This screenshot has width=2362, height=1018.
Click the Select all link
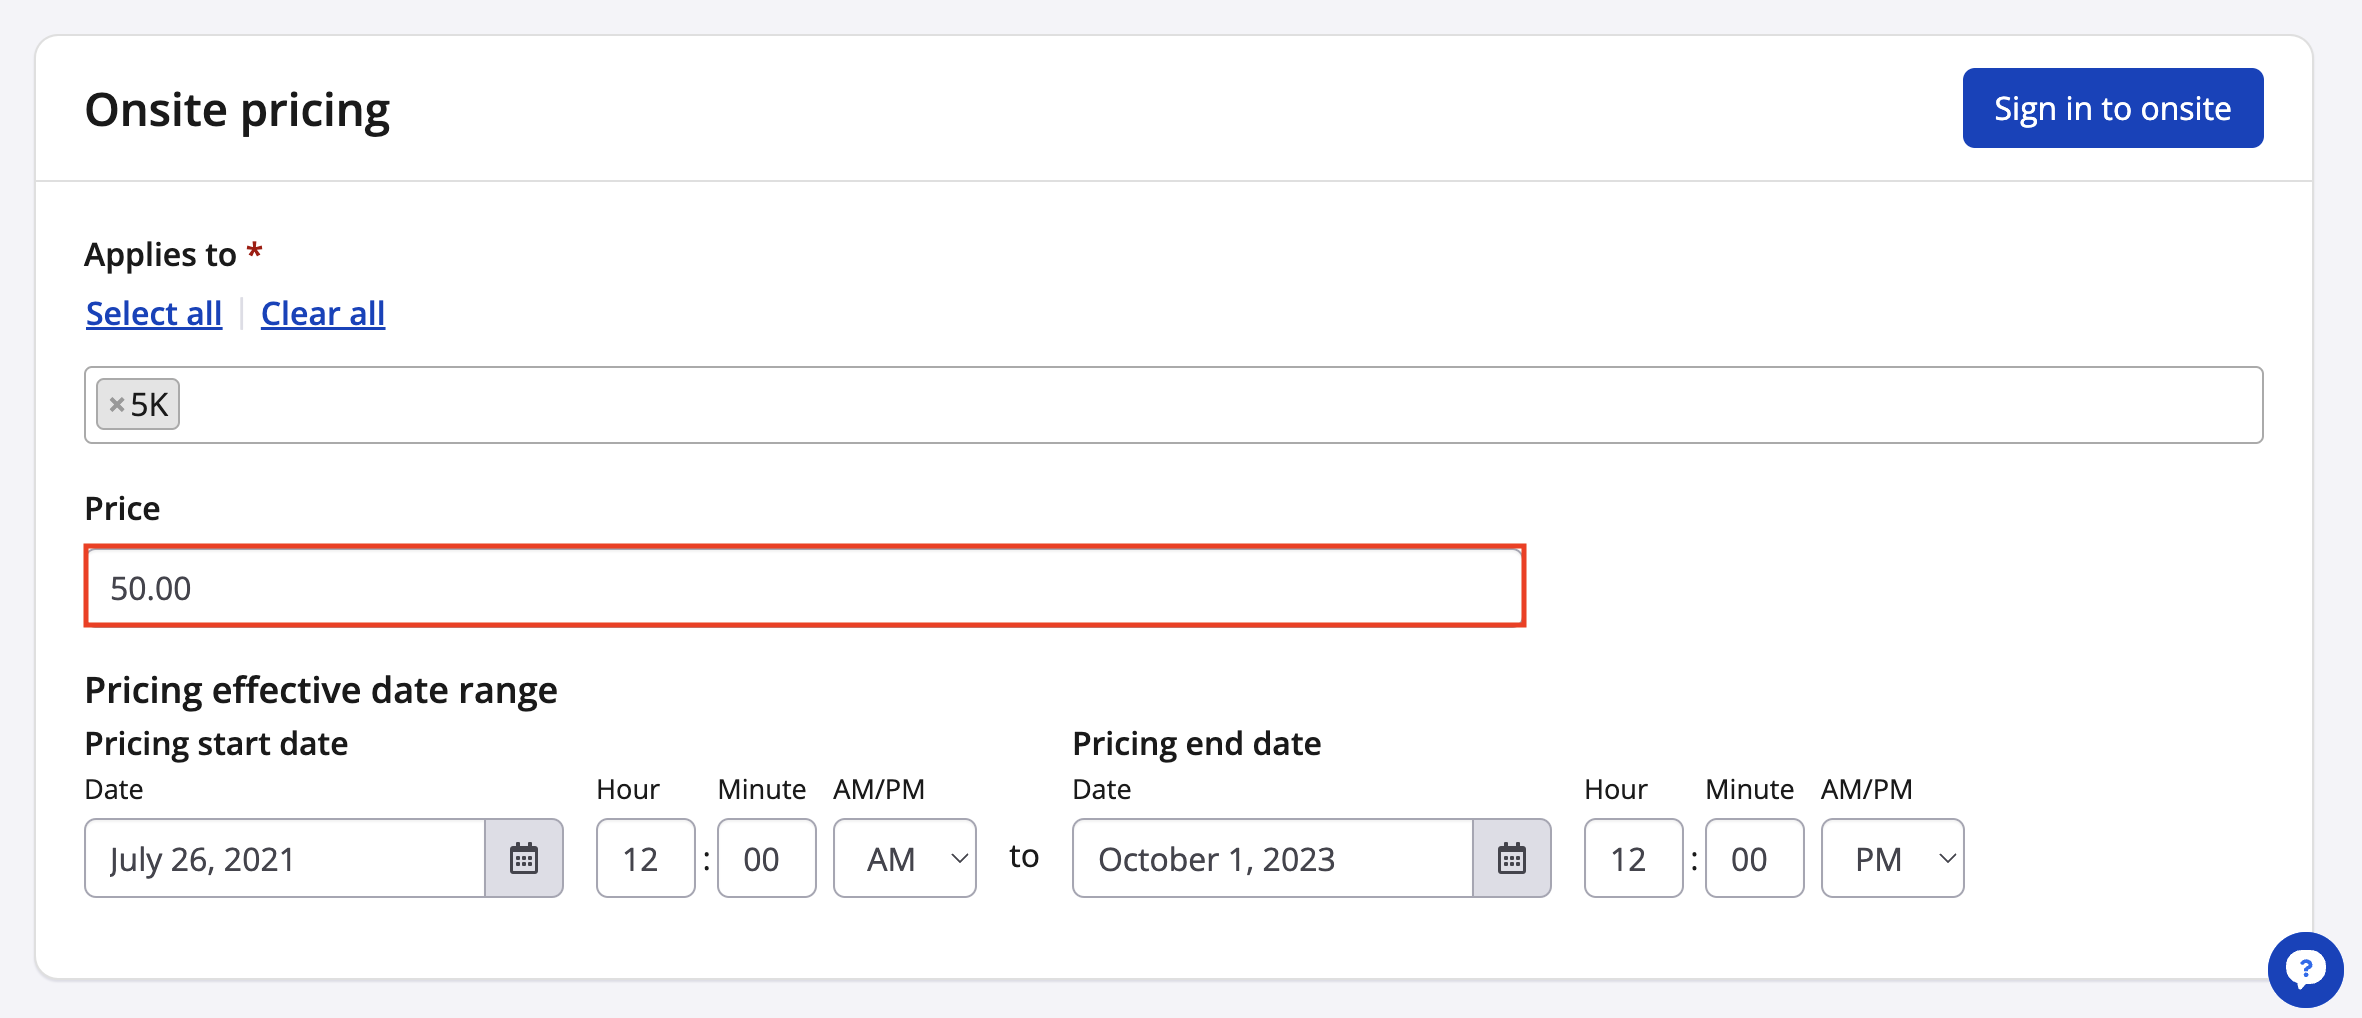[154, 314]
